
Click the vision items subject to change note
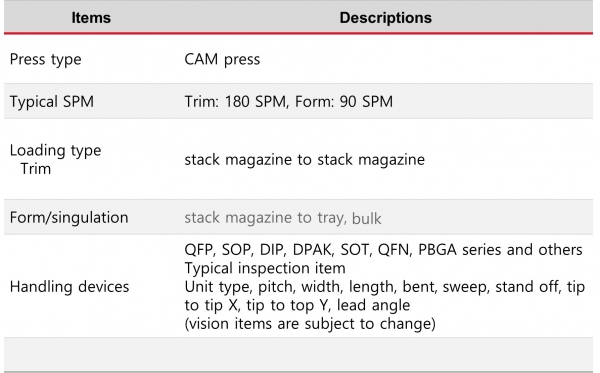pyautogui.click(x=310, y=324)
